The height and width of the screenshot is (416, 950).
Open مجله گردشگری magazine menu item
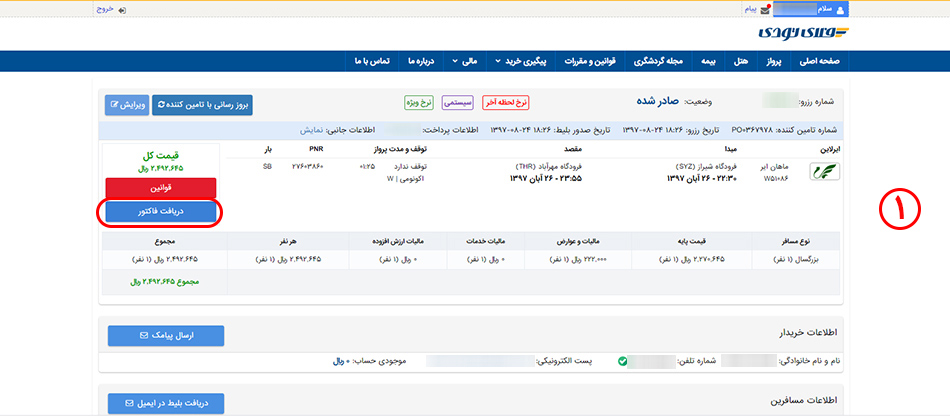(x=658, y=61)
